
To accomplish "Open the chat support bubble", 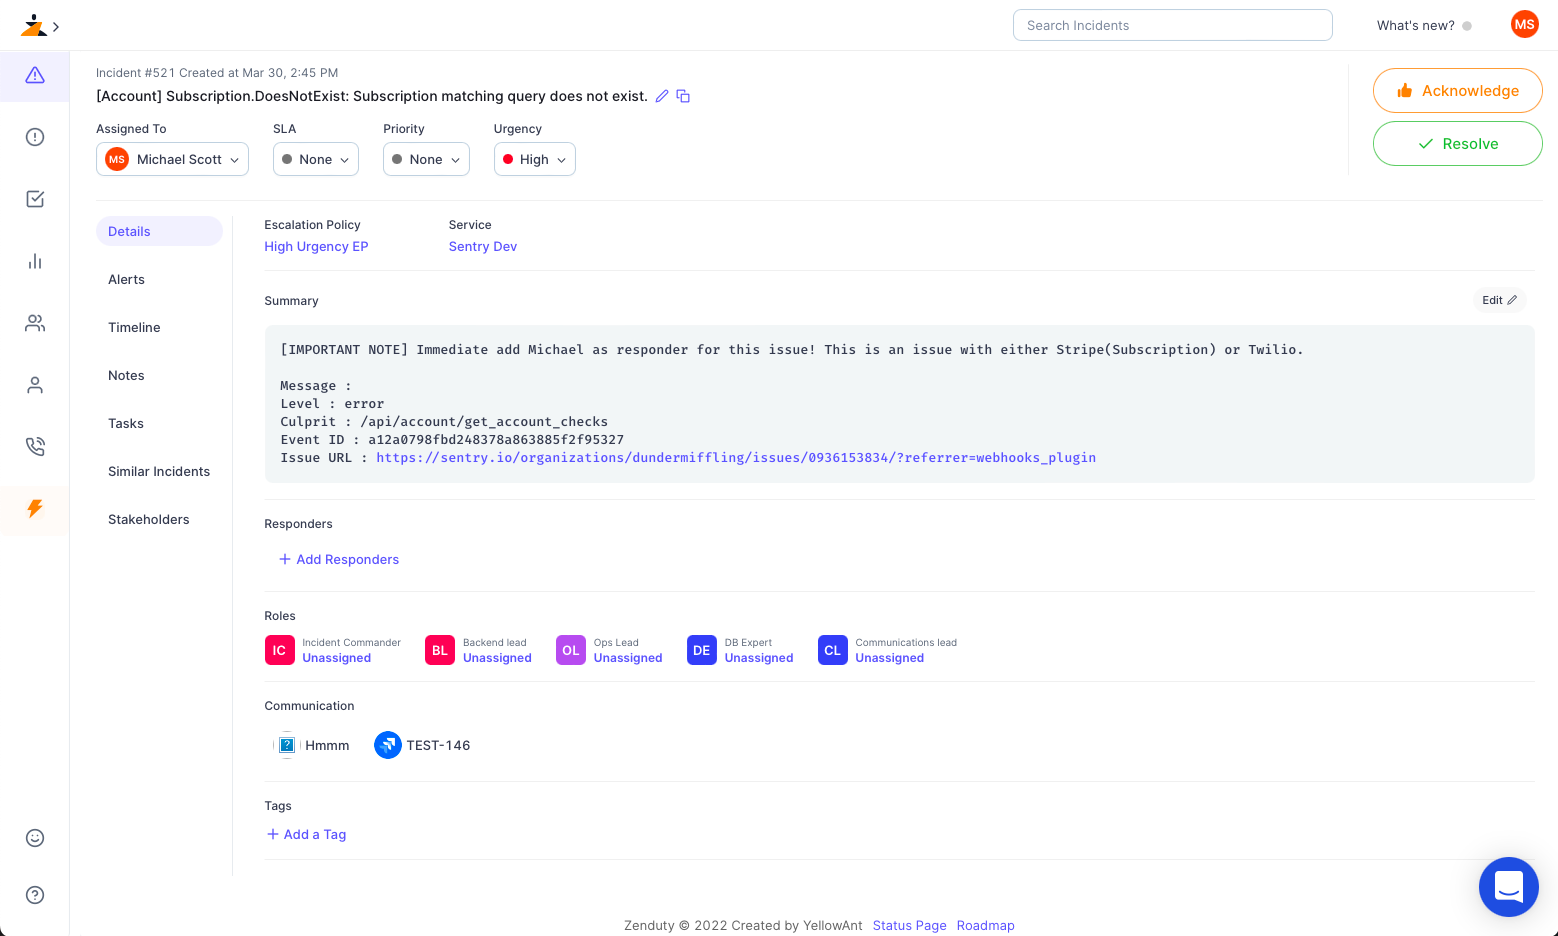I will 1508,887.
